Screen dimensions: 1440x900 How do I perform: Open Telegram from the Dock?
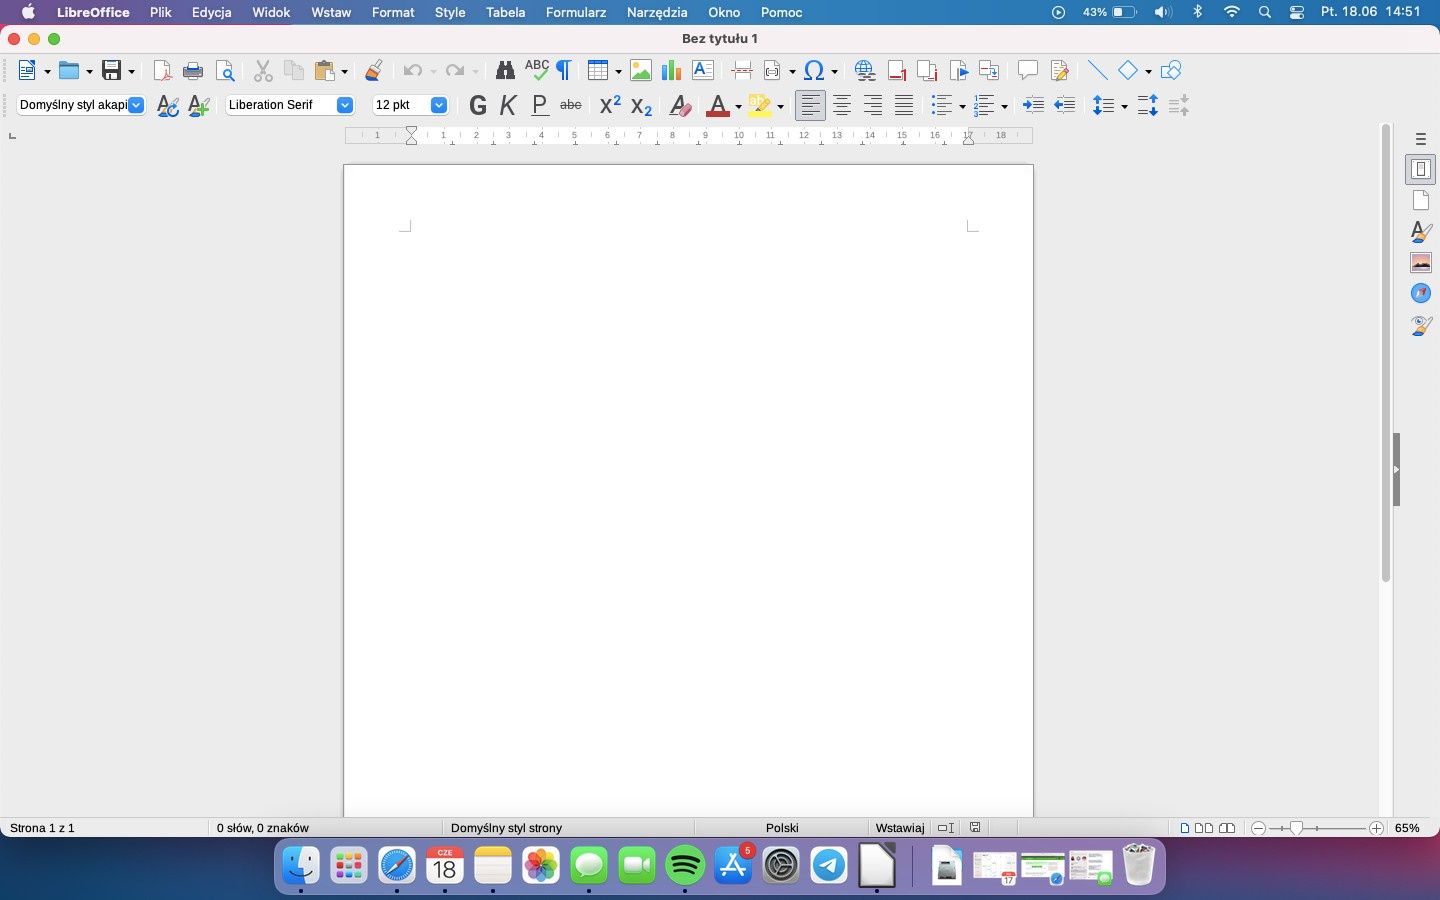point(829,866)
